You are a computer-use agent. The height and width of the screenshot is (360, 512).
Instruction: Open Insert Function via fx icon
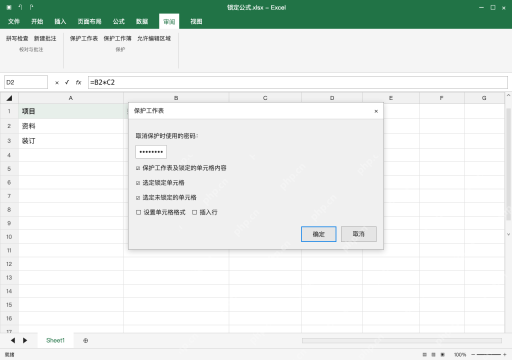[78, 82]
